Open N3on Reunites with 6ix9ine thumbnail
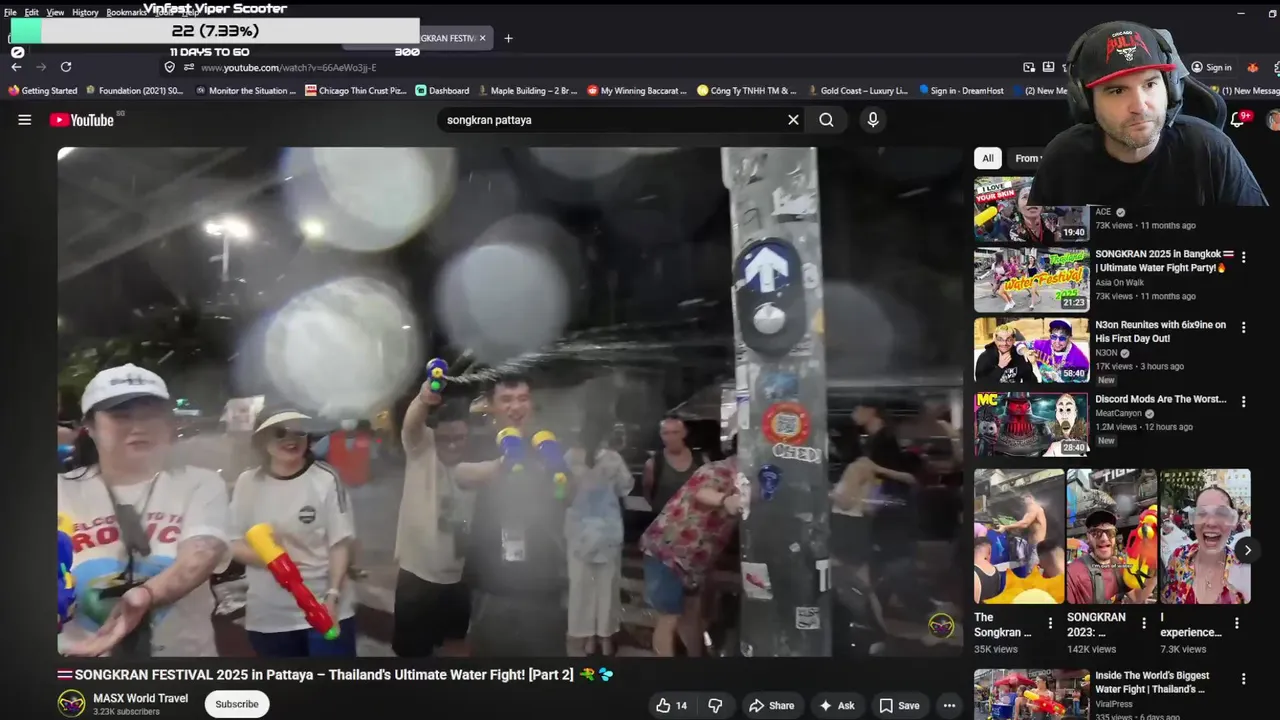This screenshot has width=1280, height=720. pyautogui.click(x=1032, y=350)
